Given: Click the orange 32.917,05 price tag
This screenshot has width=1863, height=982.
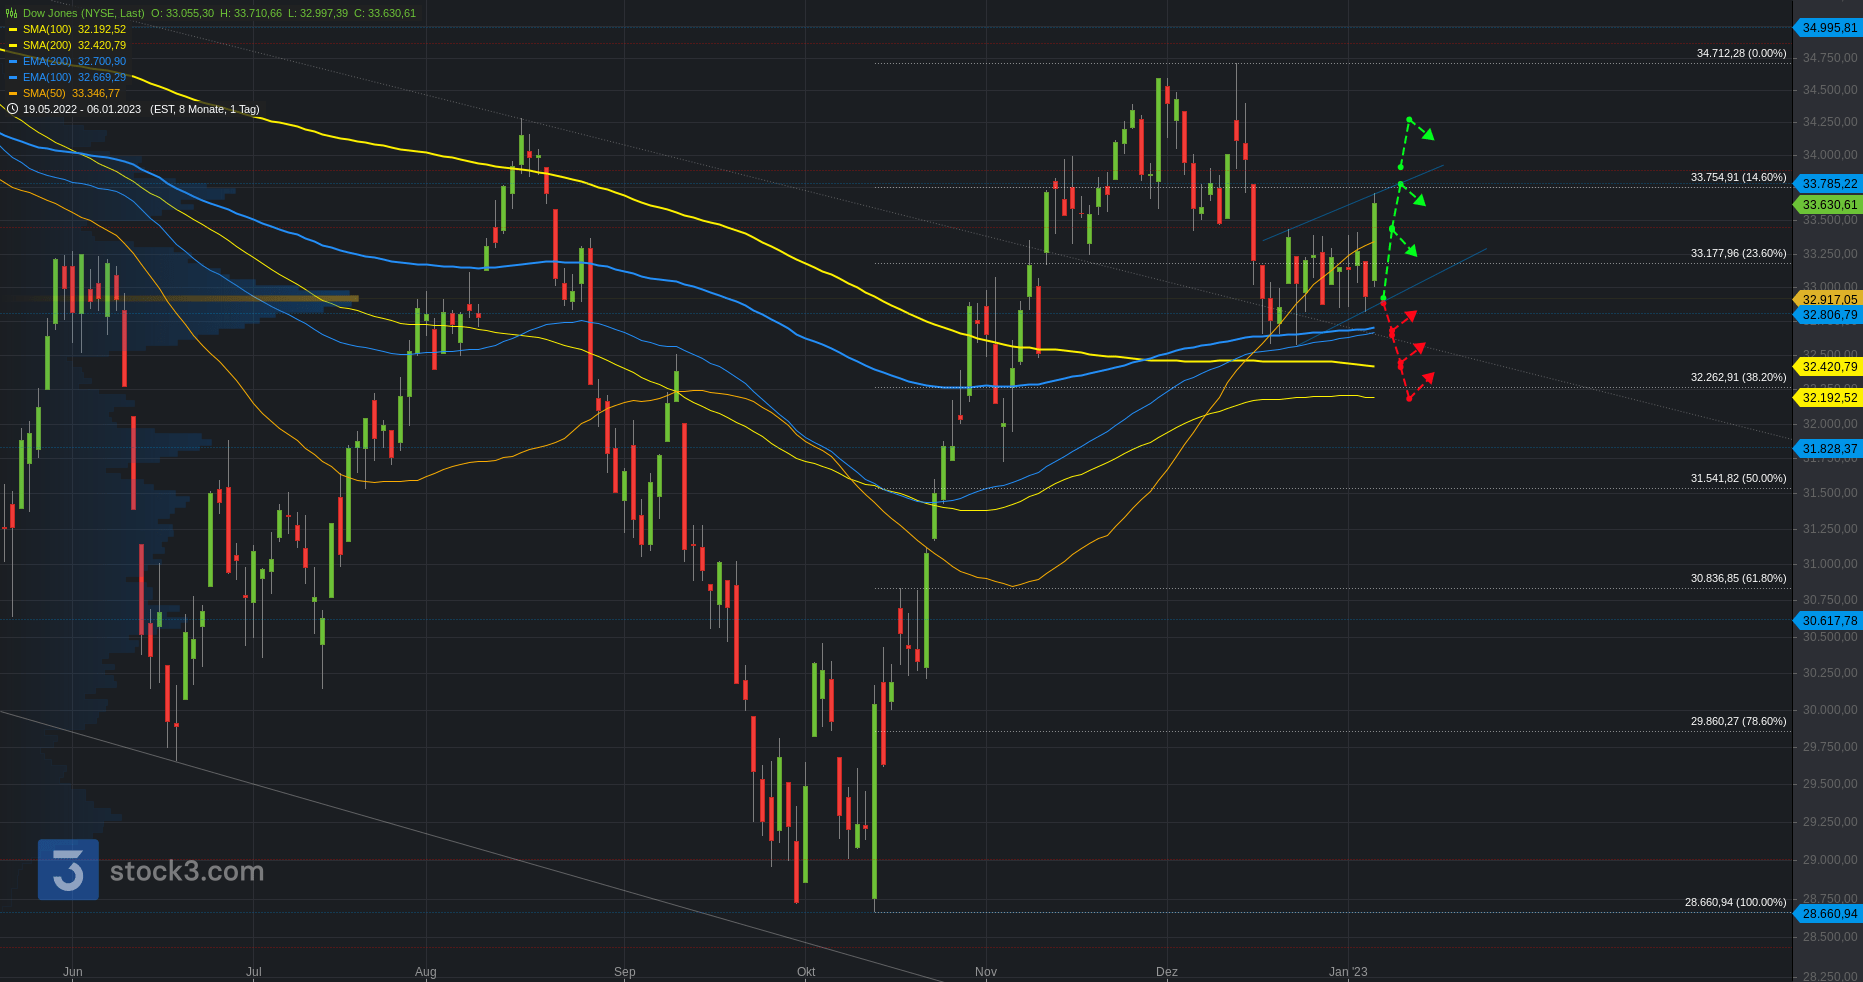Looking at the screenshot, I should coord(1828,299).
